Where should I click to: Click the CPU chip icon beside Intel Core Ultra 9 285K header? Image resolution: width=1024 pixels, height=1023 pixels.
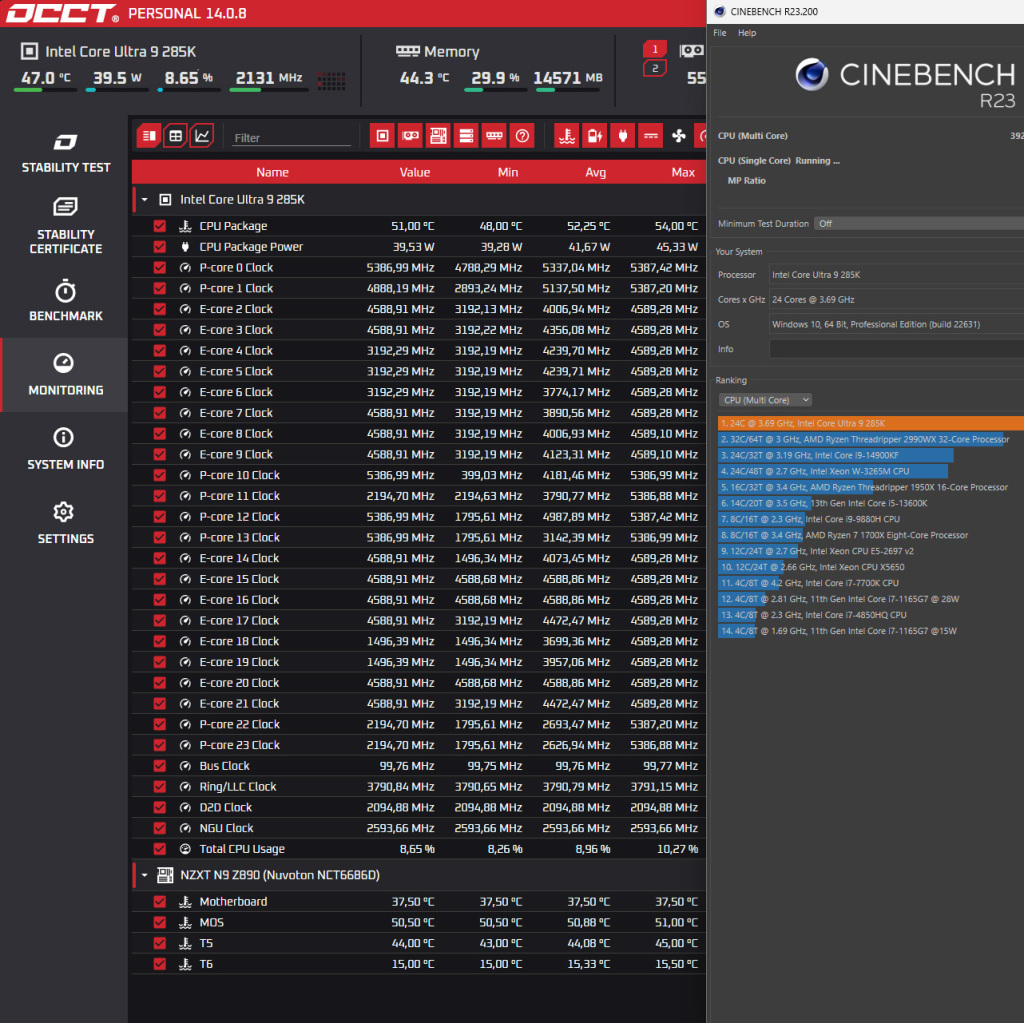[29, 51]
